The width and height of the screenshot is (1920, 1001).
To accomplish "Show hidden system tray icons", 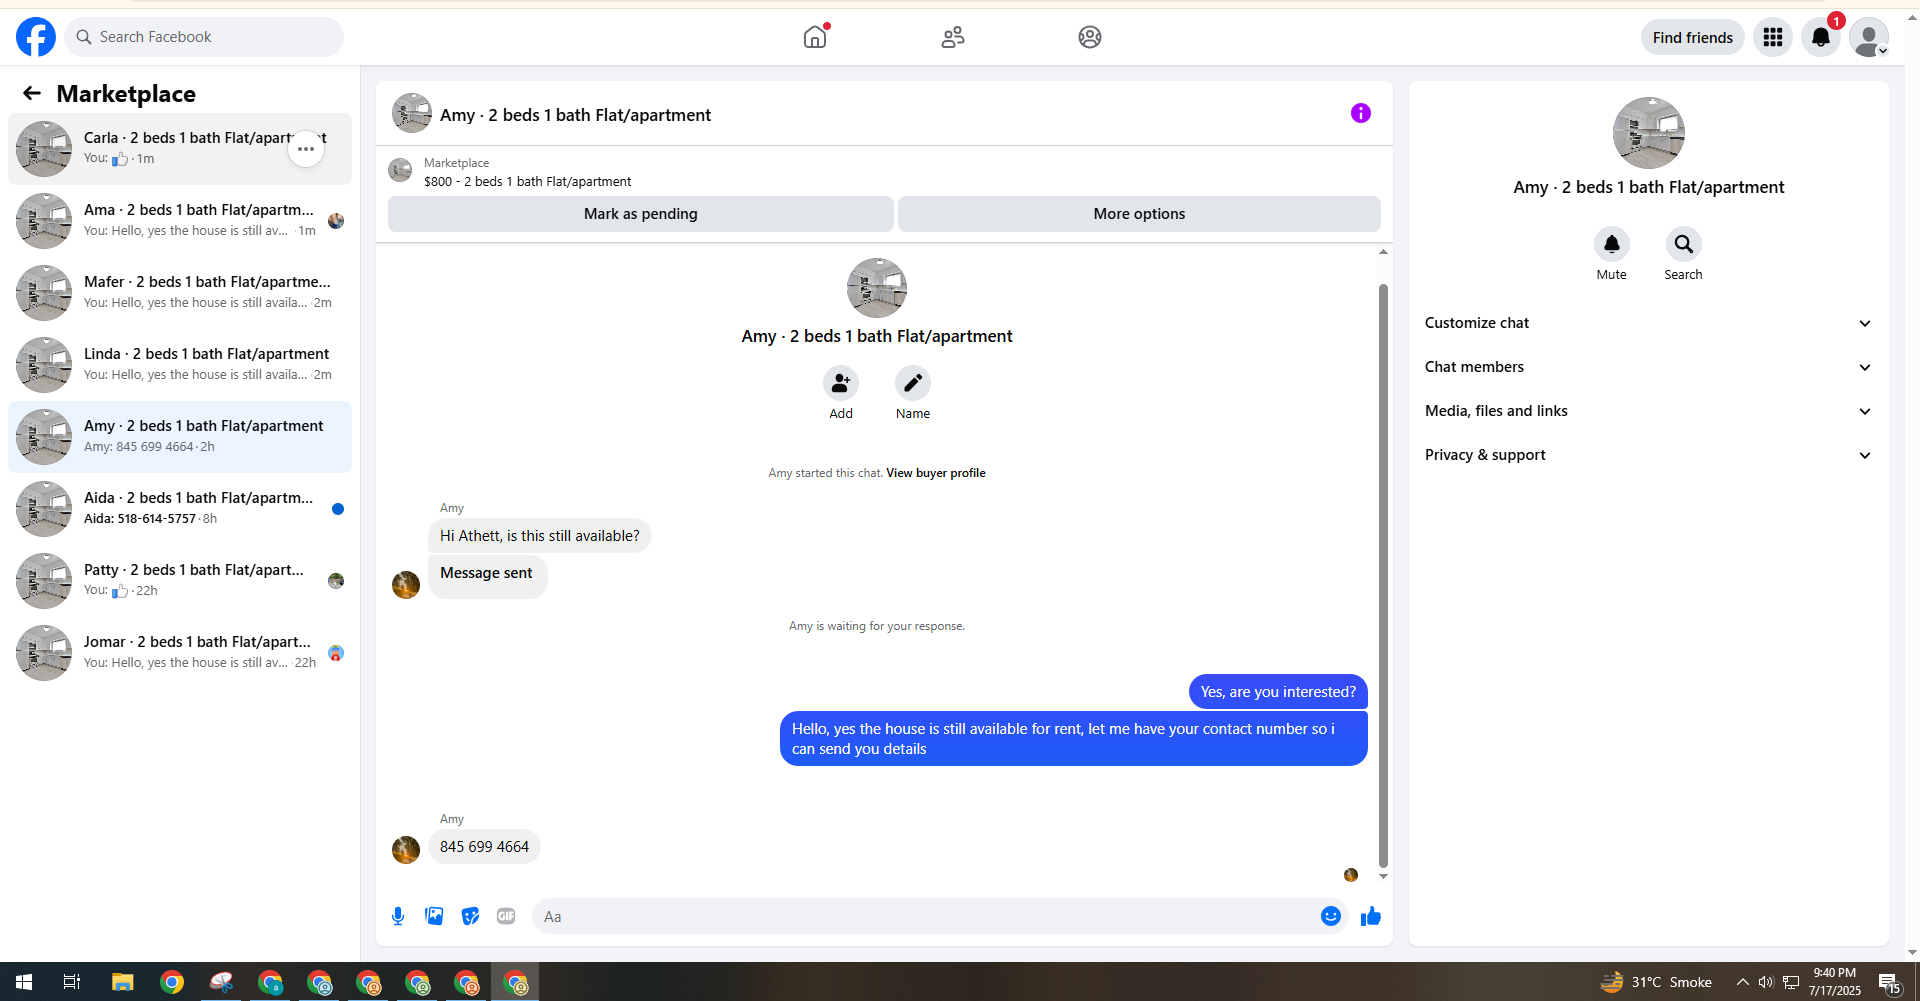I will [1742, 982].
